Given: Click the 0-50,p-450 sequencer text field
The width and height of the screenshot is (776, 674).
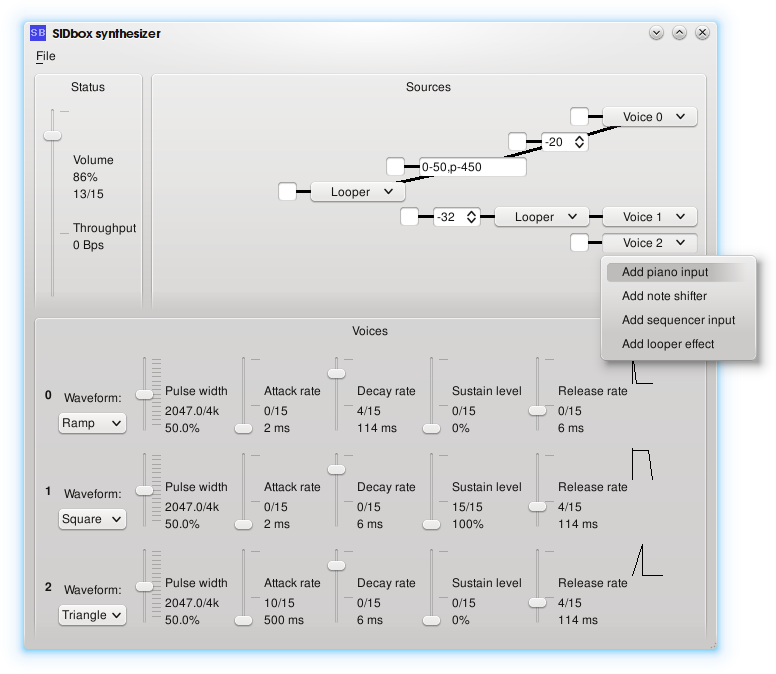Looking at the screenshot, I should [x=472, y=167].
